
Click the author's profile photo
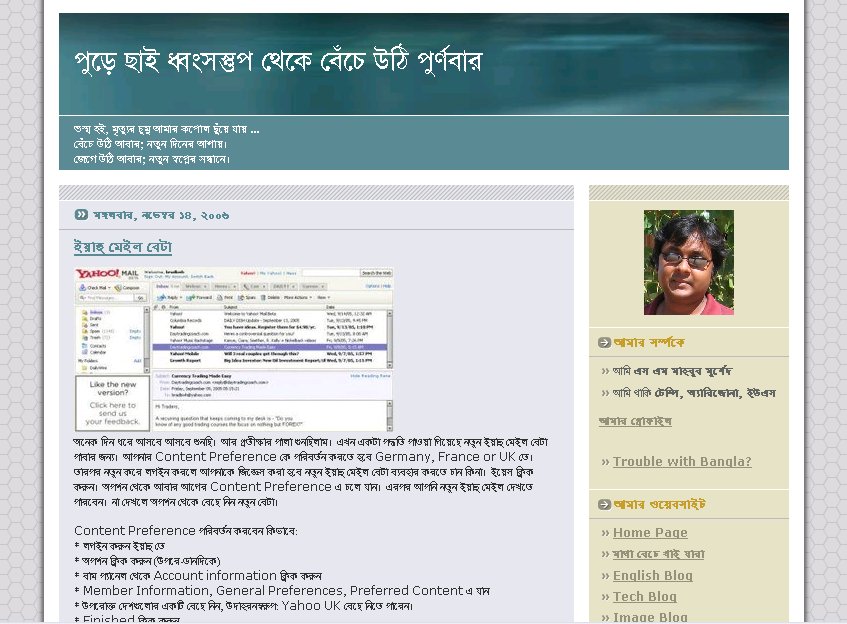coord(689,262)
